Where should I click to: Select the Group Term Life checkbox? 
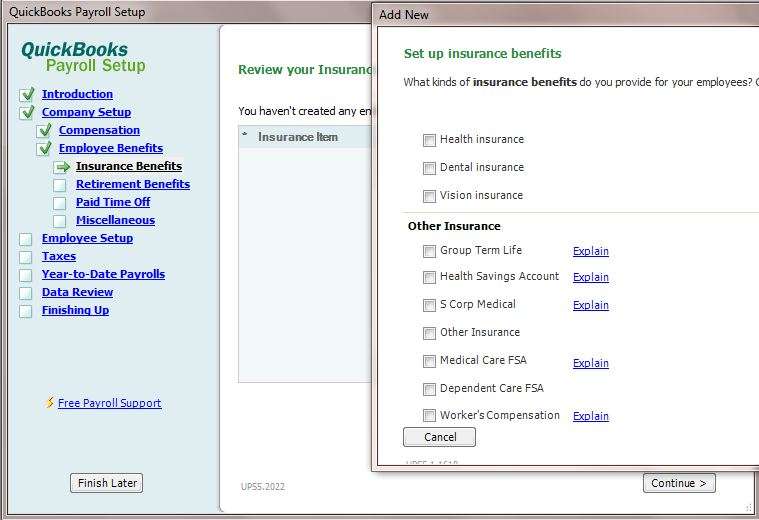[429, 251]
